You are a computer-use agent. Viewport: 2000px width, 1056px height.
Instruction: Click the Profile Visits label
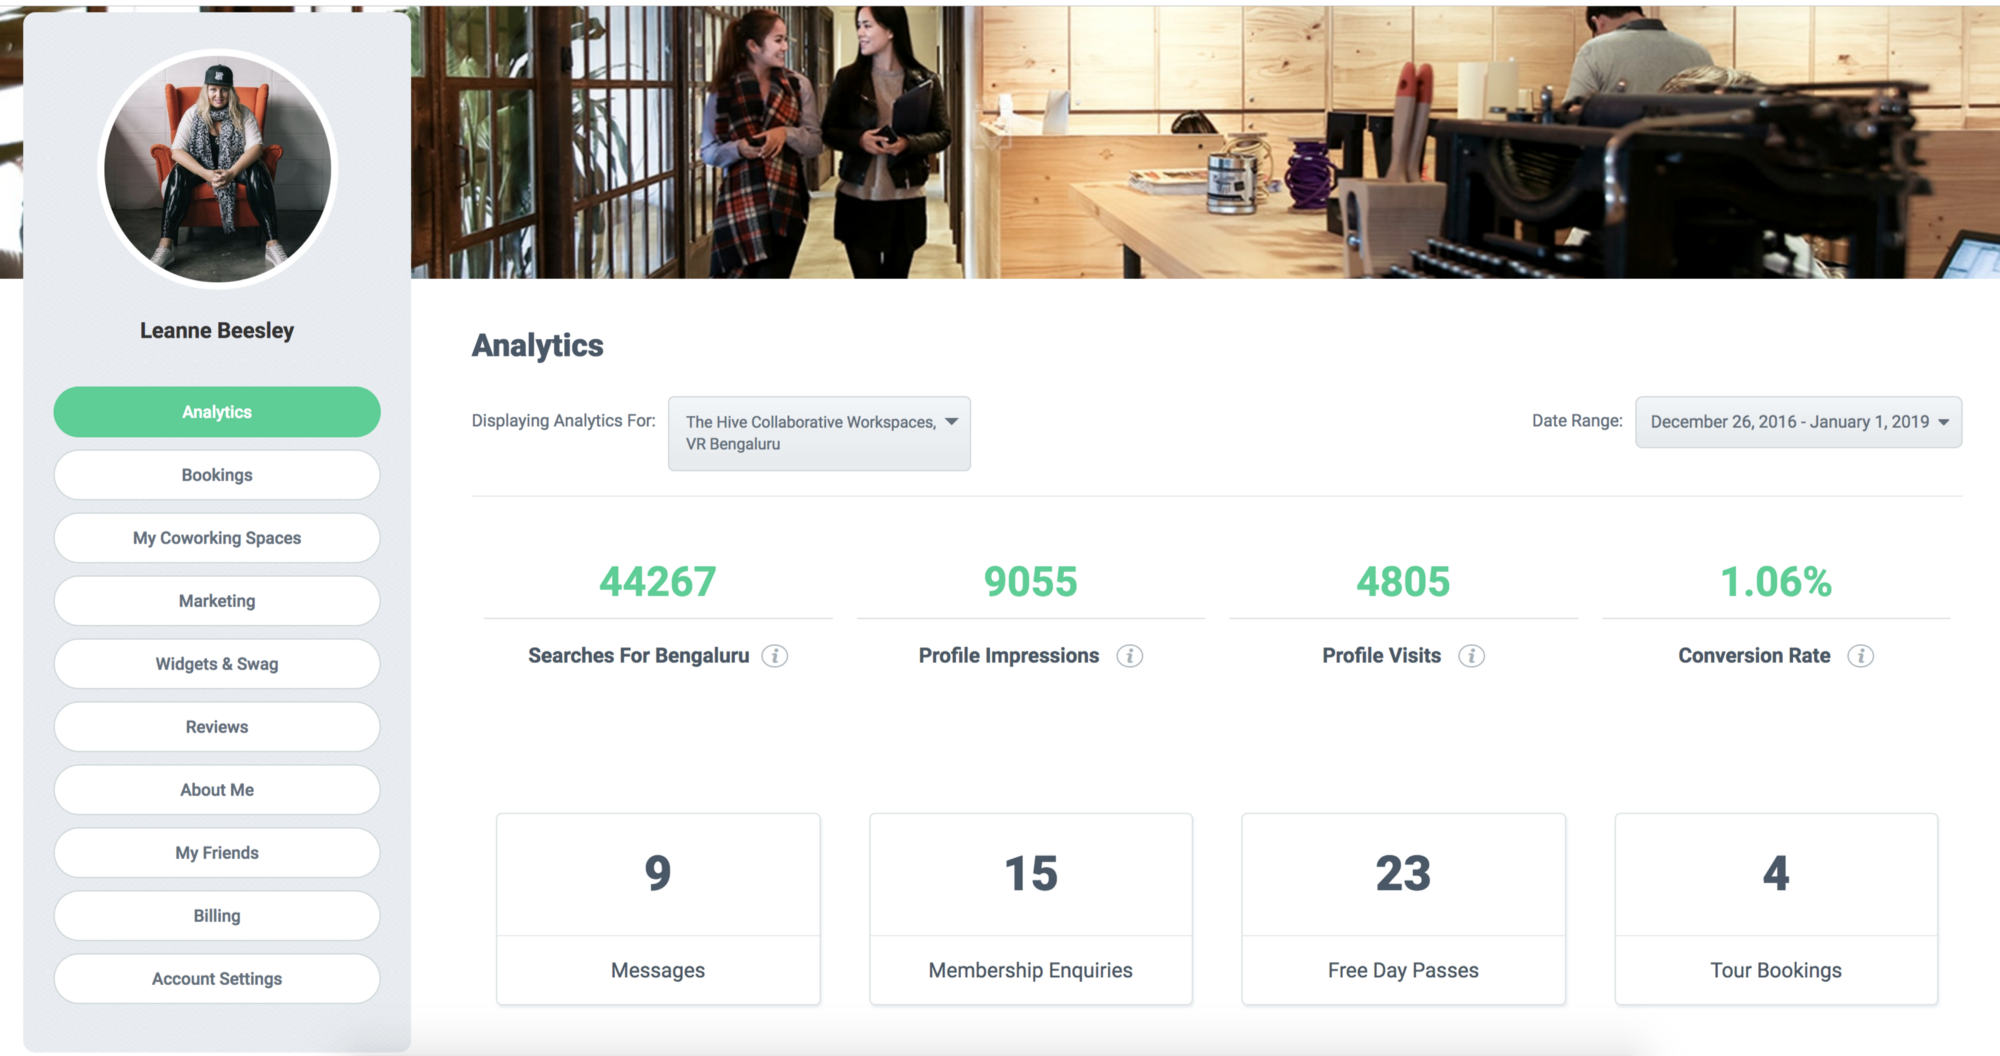[1381, 656]
